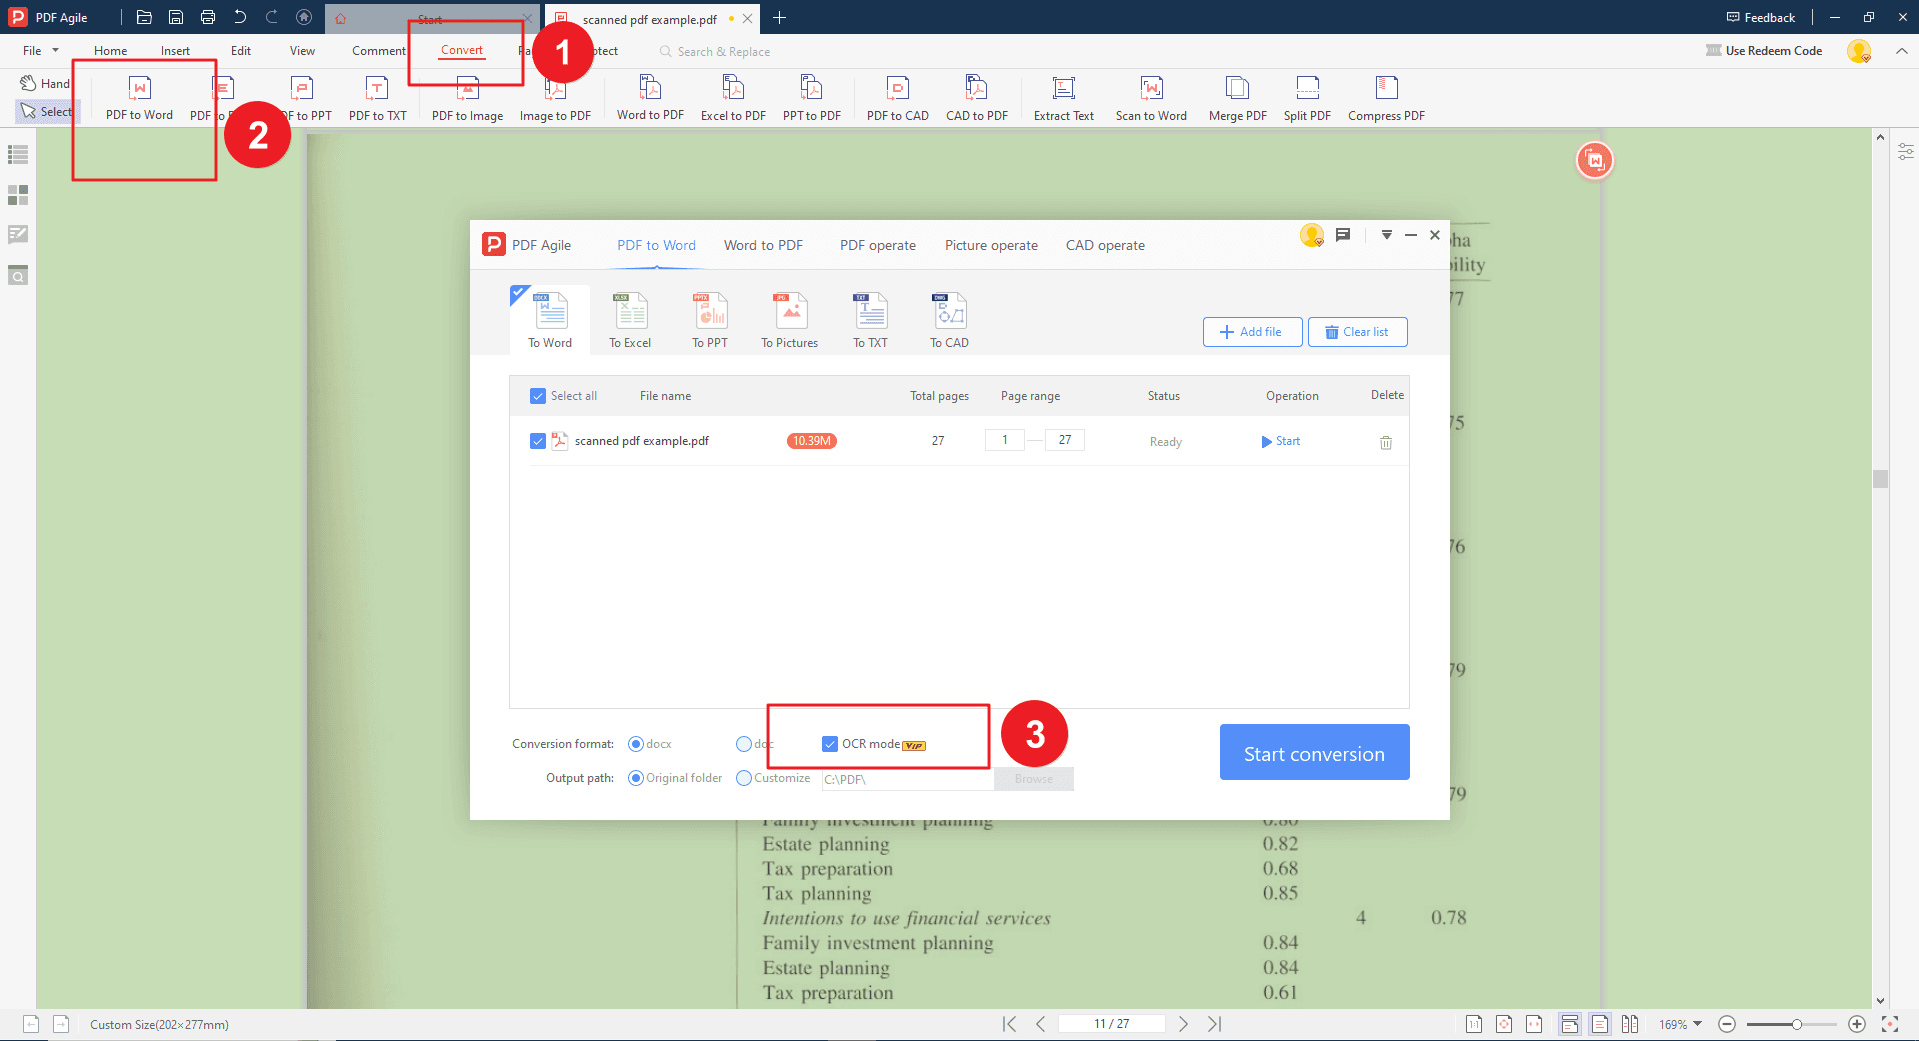The height and width of the screenshot is (1041, 1919).
Task: Click the Merge PDF tool
Action: 1237,98
